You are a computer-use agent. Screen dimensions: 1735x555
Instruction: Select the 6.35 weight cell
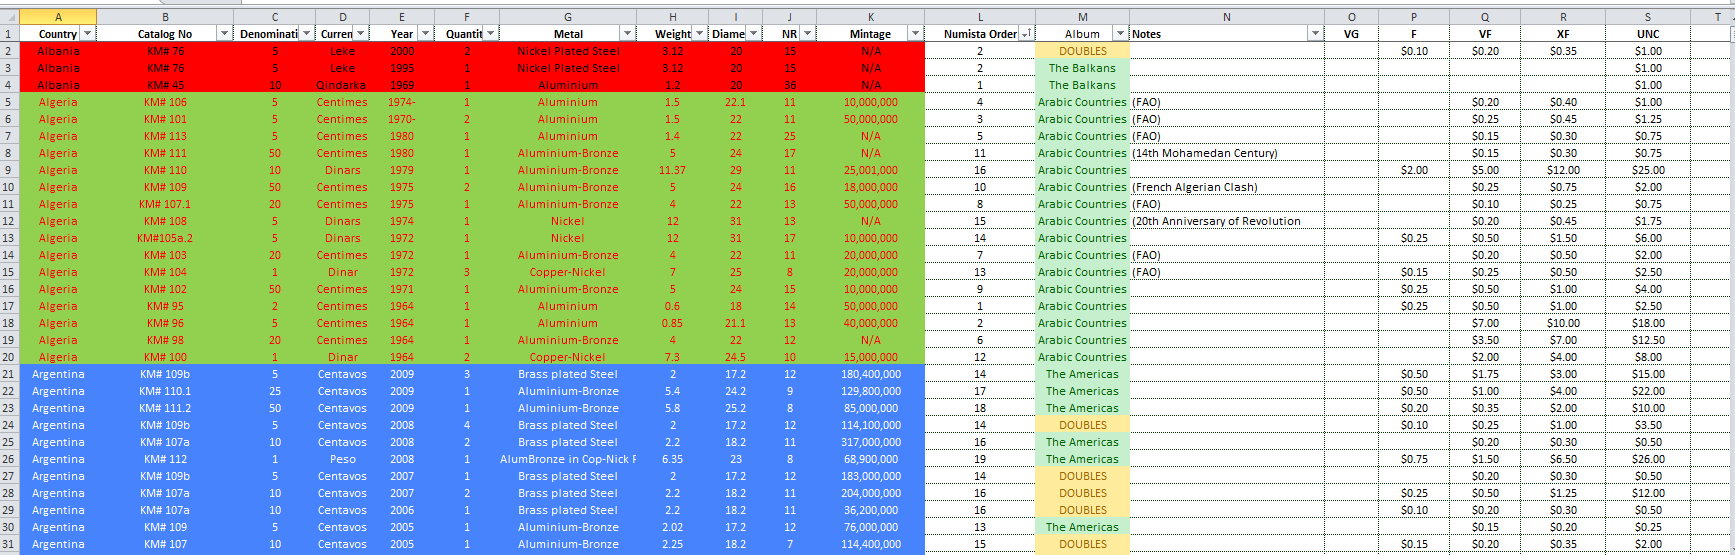click(x=672, y=459)
